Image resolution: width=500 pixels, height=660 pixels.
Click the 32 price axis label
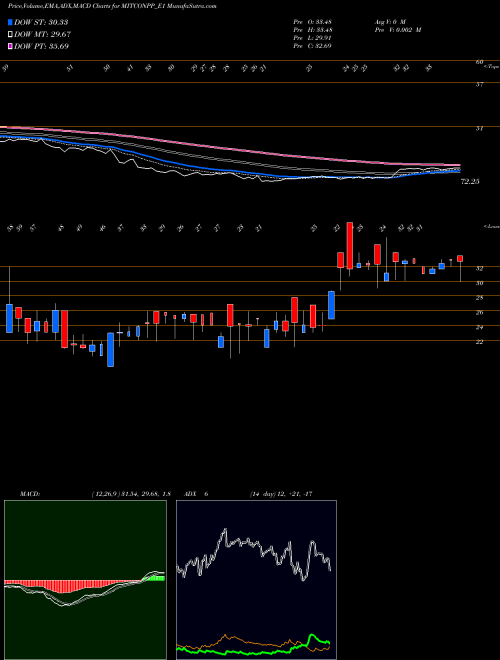(479, 268)
